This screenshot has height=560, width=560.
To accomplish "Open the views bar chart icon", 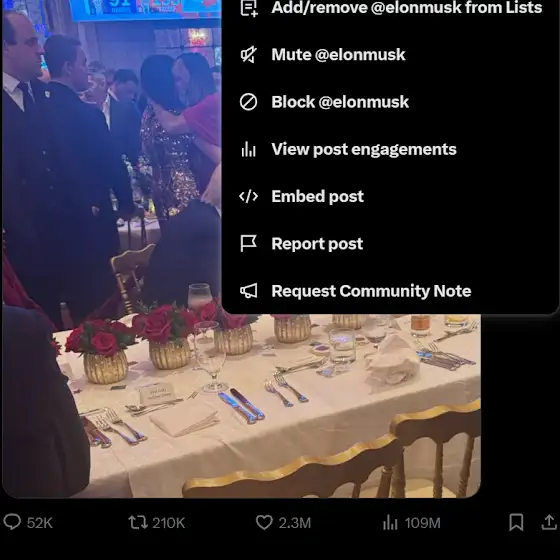I will [390, 523].
